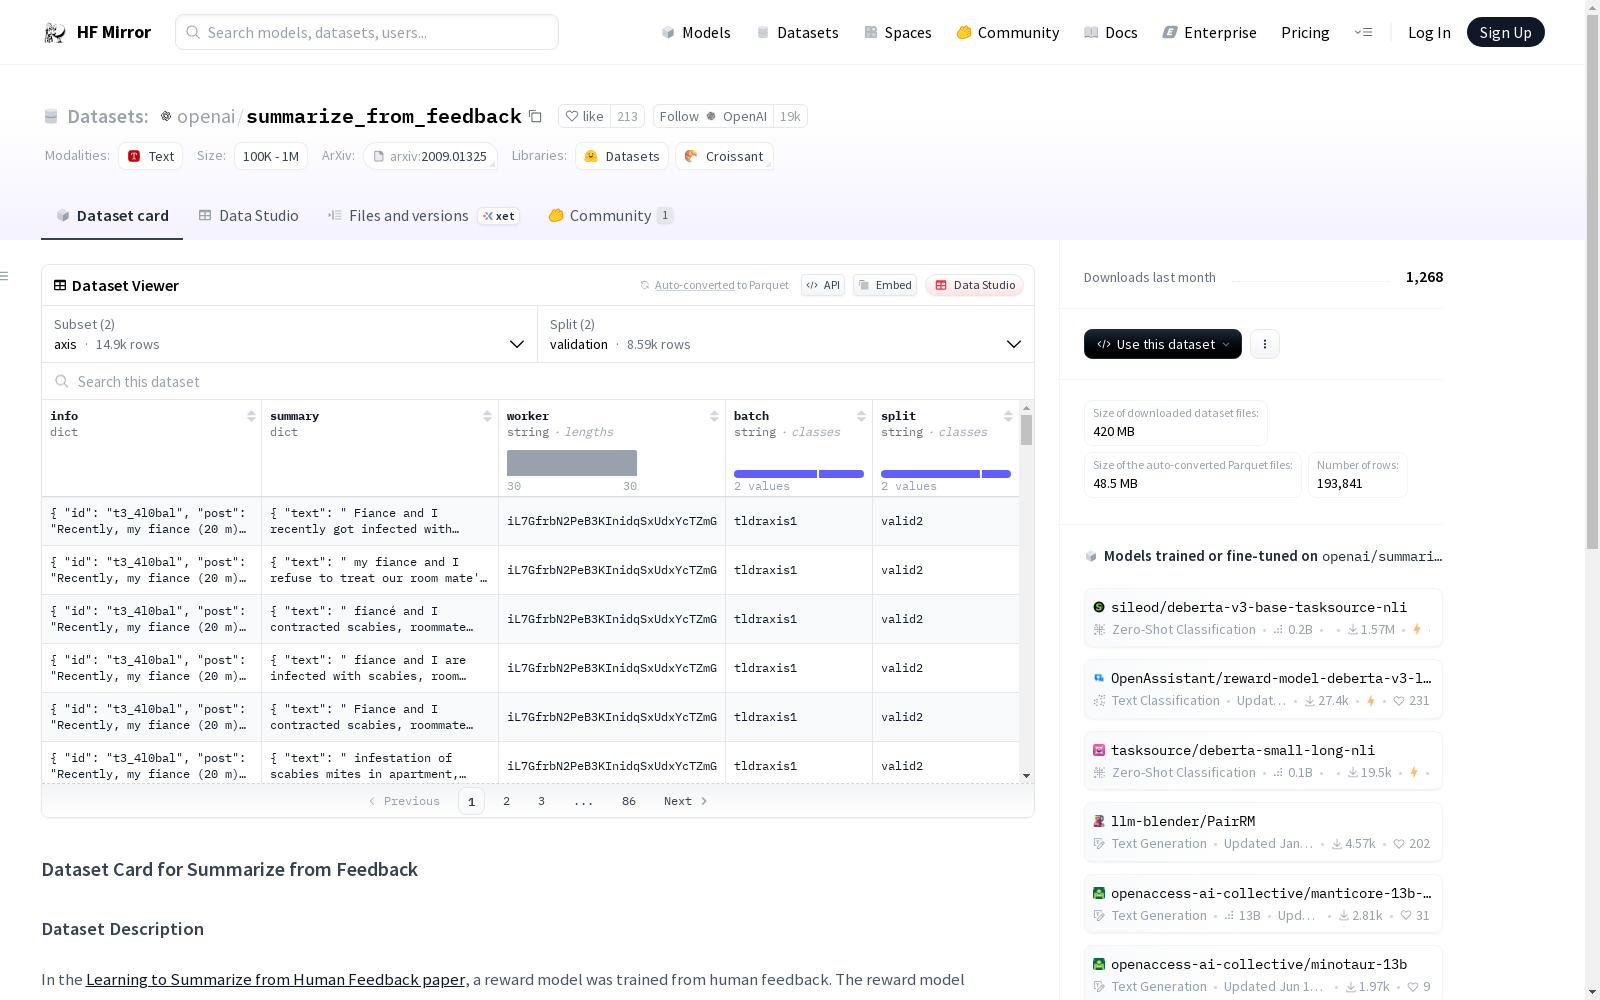
Task: Click the worker lengths histogram bar
Action: [x=571, y=463]
